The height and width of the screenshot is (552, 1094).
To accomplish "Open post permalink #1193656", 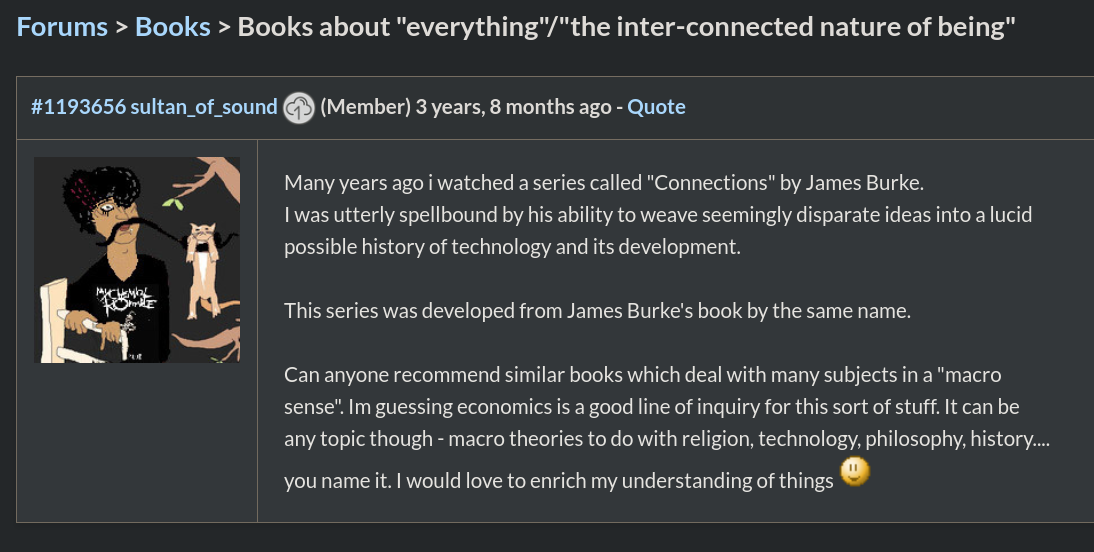I will [x=78, y=107].
